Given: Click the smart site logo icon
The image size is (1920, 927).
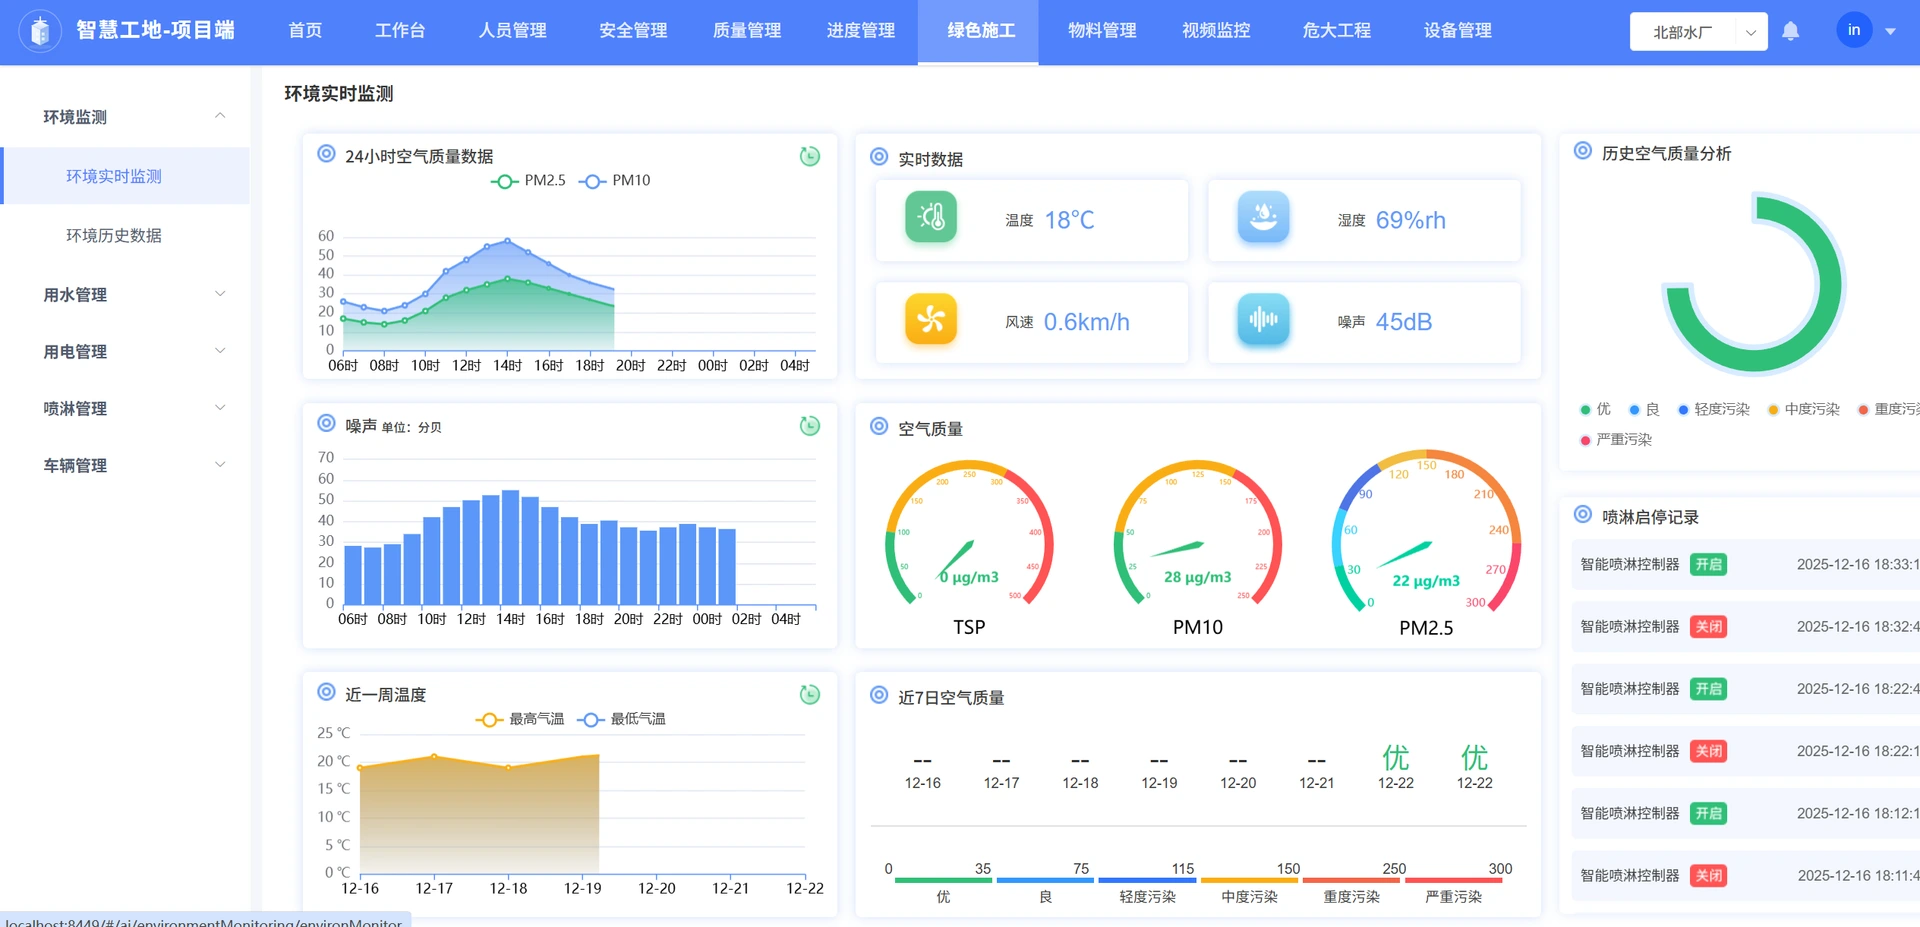Looking at the screenshot, I should click(40, 31).
